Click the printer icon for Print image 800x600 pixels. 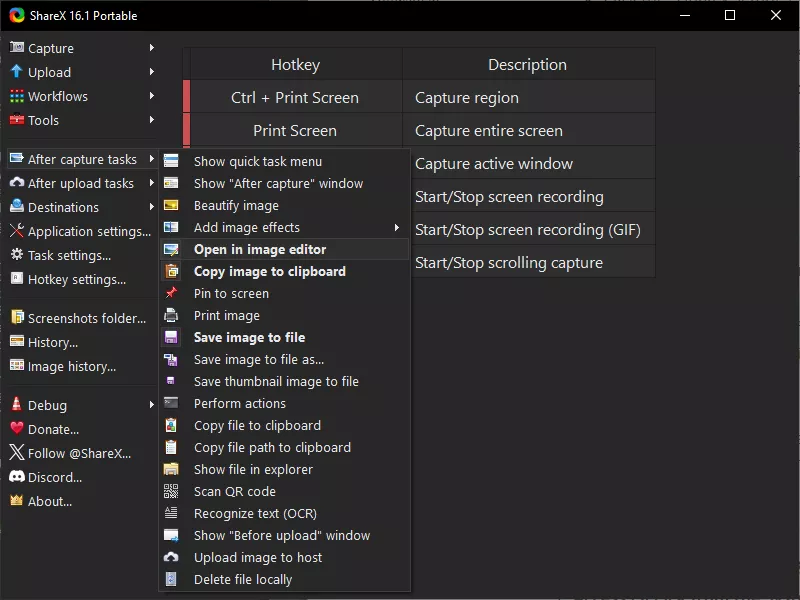[x=171, y=315]
